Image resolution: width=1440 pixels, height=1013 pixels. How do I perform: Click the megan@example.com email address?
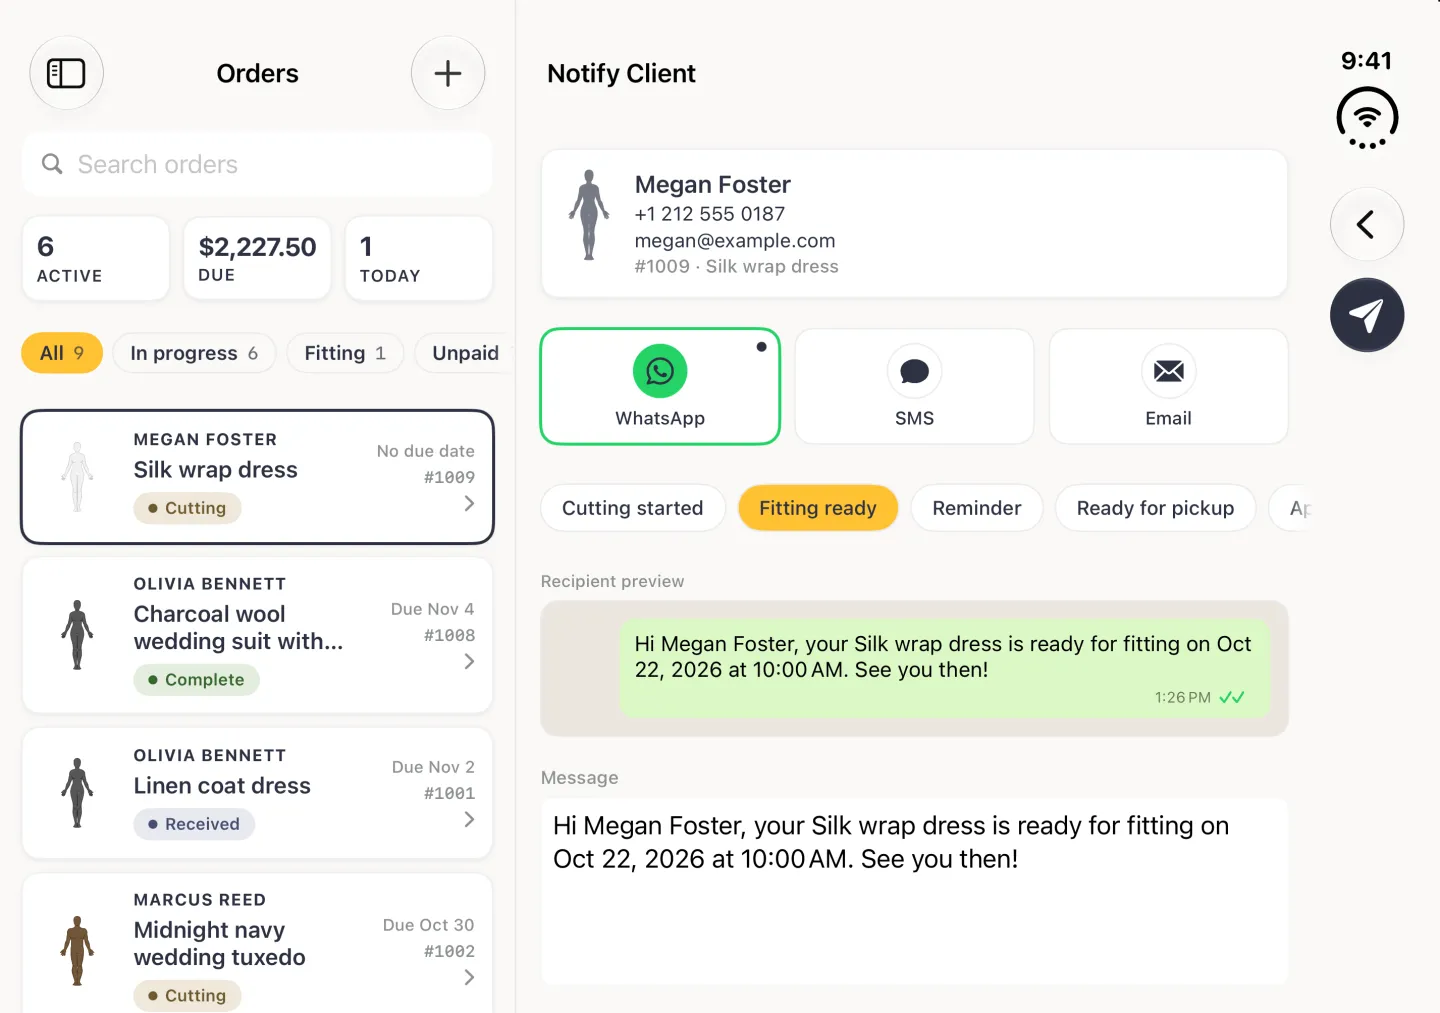click(735, 241)
